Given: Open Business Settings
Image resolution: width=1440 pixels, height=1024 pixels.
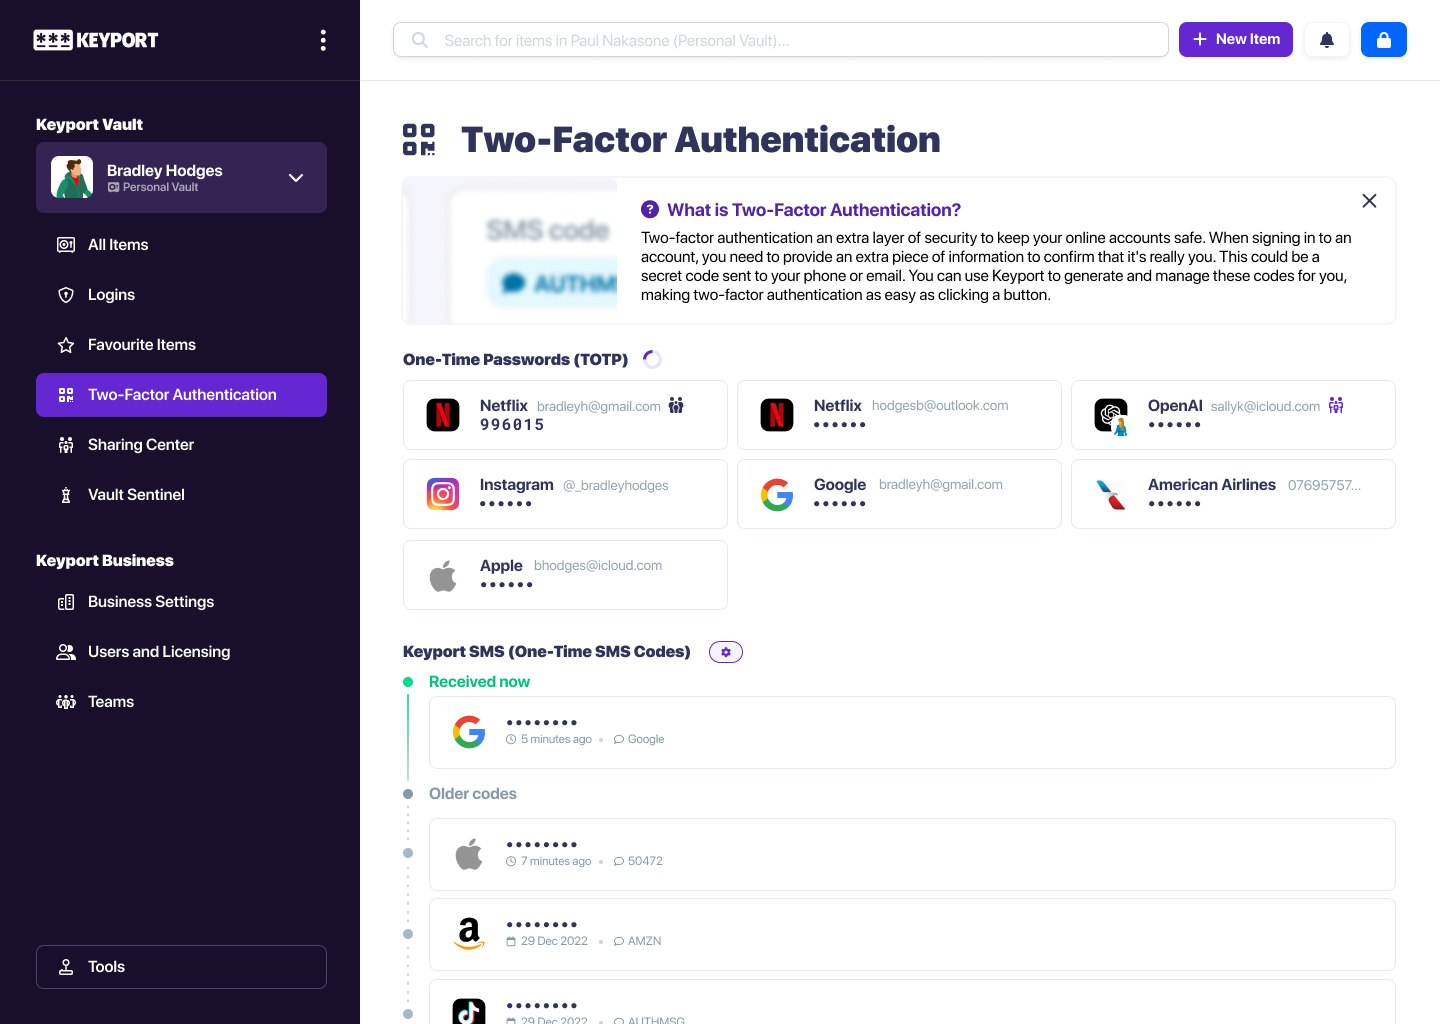Looking at the screenshot, I should pyautogui.click(x=181, y=602).
